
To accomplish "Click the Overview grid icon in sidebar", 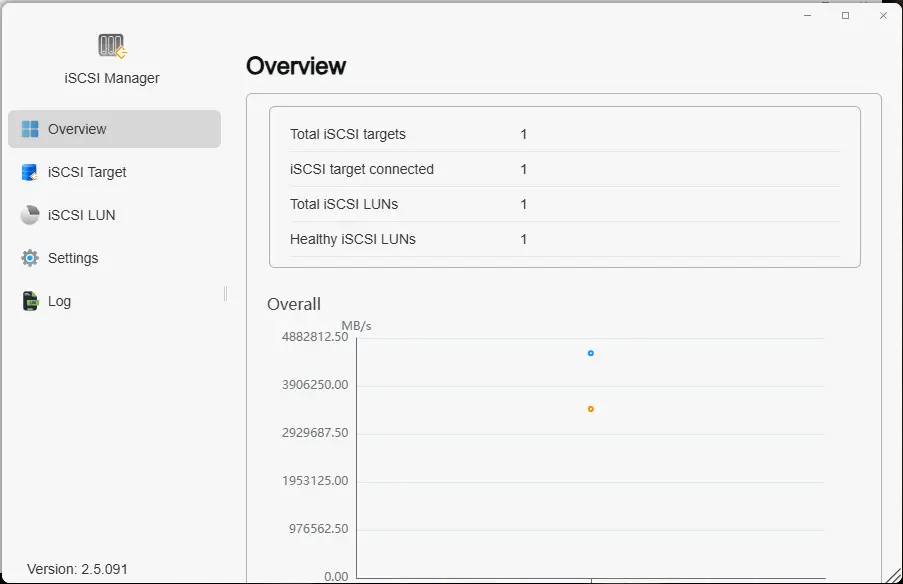I will pos(30,129).
